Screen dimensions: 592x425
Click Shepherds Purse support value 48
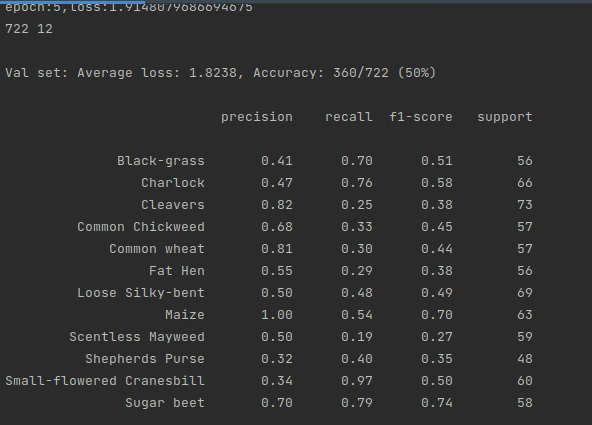tap(525, 359)
